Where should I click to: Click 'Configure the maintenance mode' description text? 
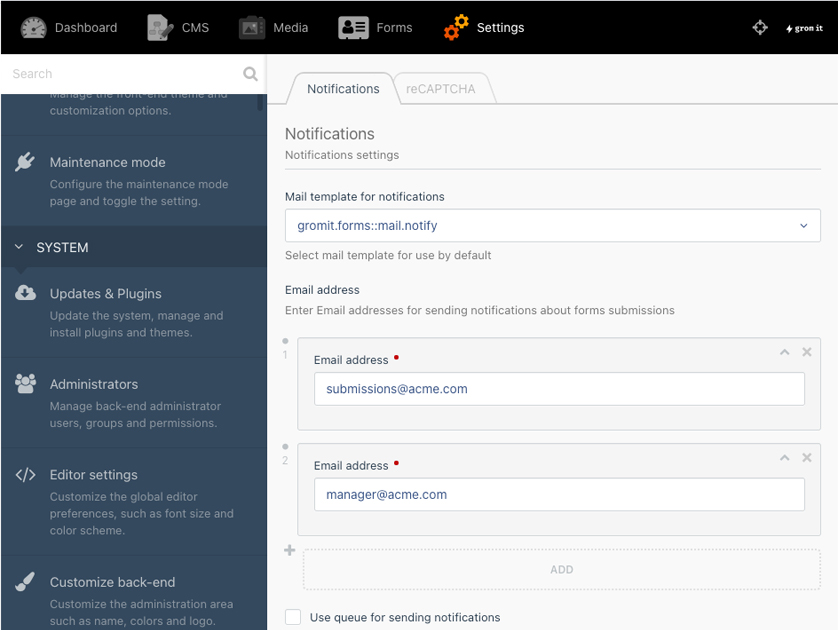[x=139, y=184]
